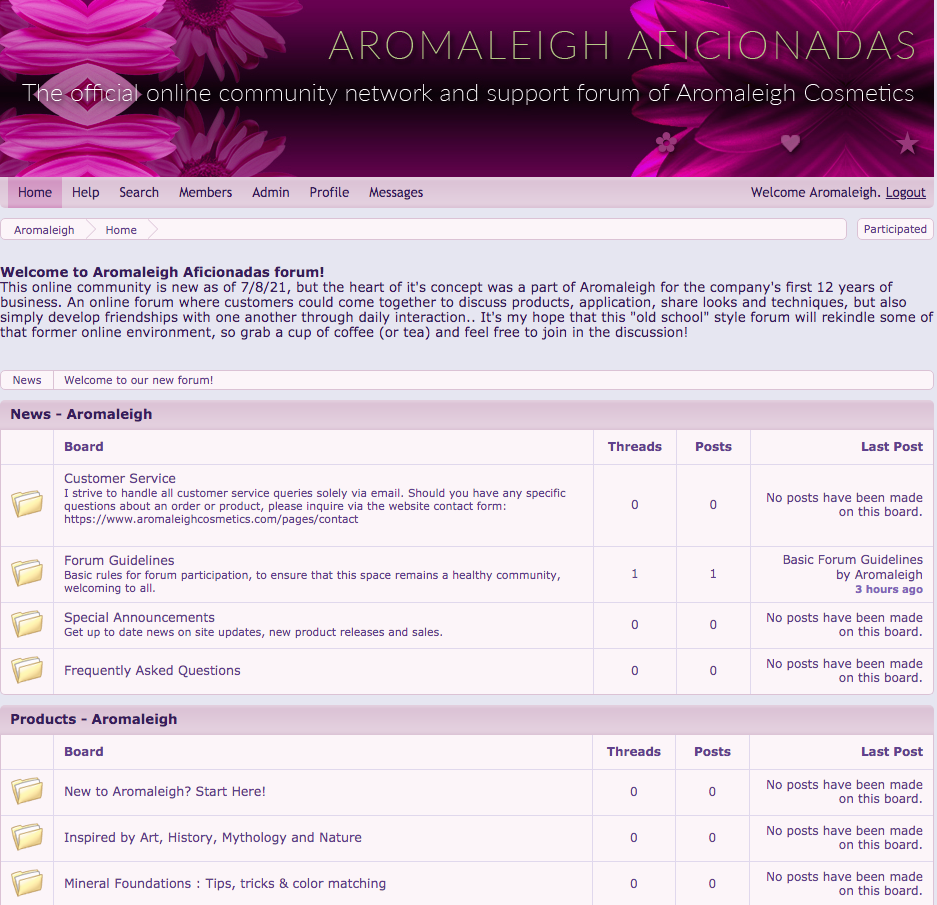
Task: Open the Messages menu item
Action: point(396,192)
